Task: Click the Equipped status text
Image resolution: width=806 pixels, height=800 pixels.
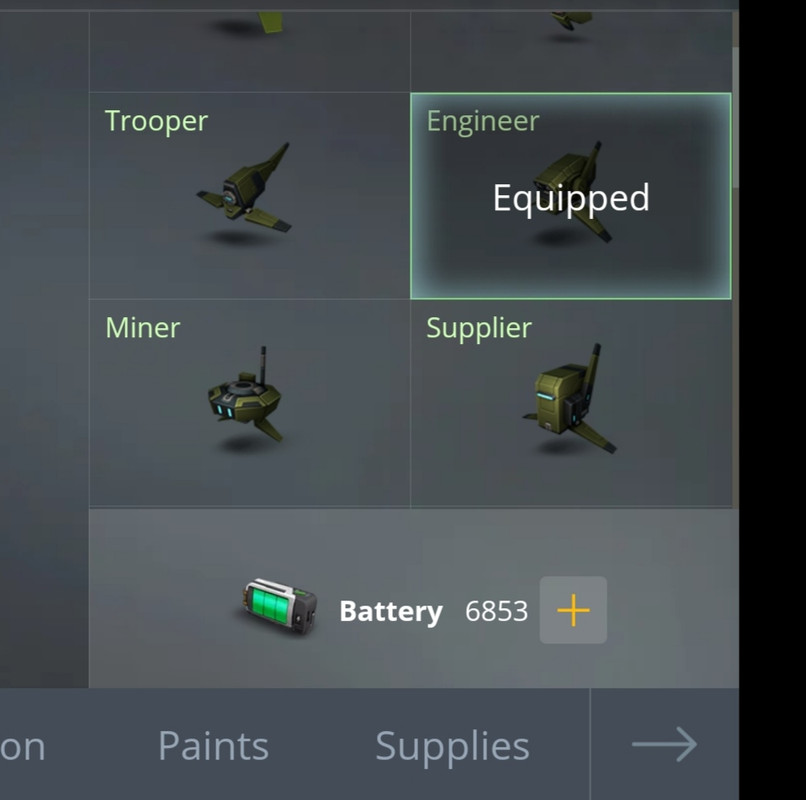Action: [571, 199]
